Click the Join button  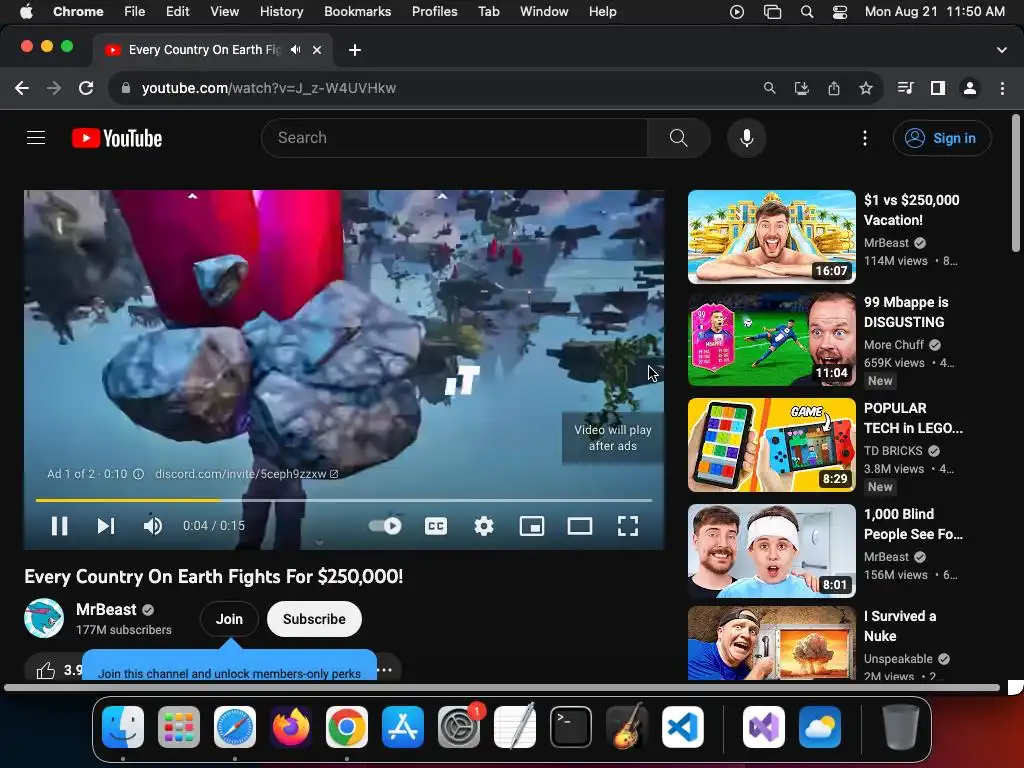point(229,619)
